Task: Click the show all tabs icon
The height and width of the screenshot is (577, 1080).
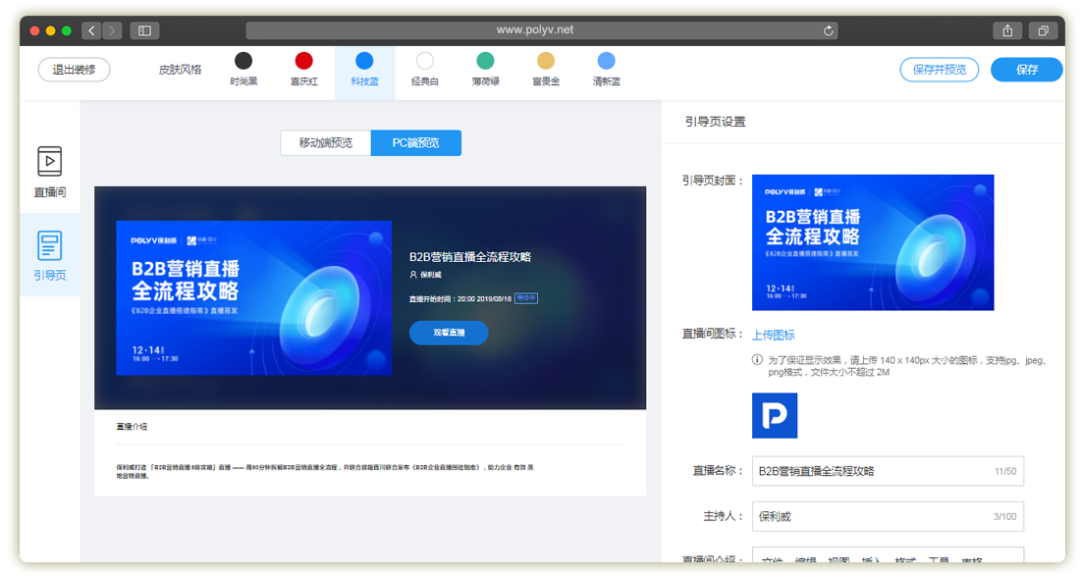Action: pyautogui.click(x=1043, y=30)
